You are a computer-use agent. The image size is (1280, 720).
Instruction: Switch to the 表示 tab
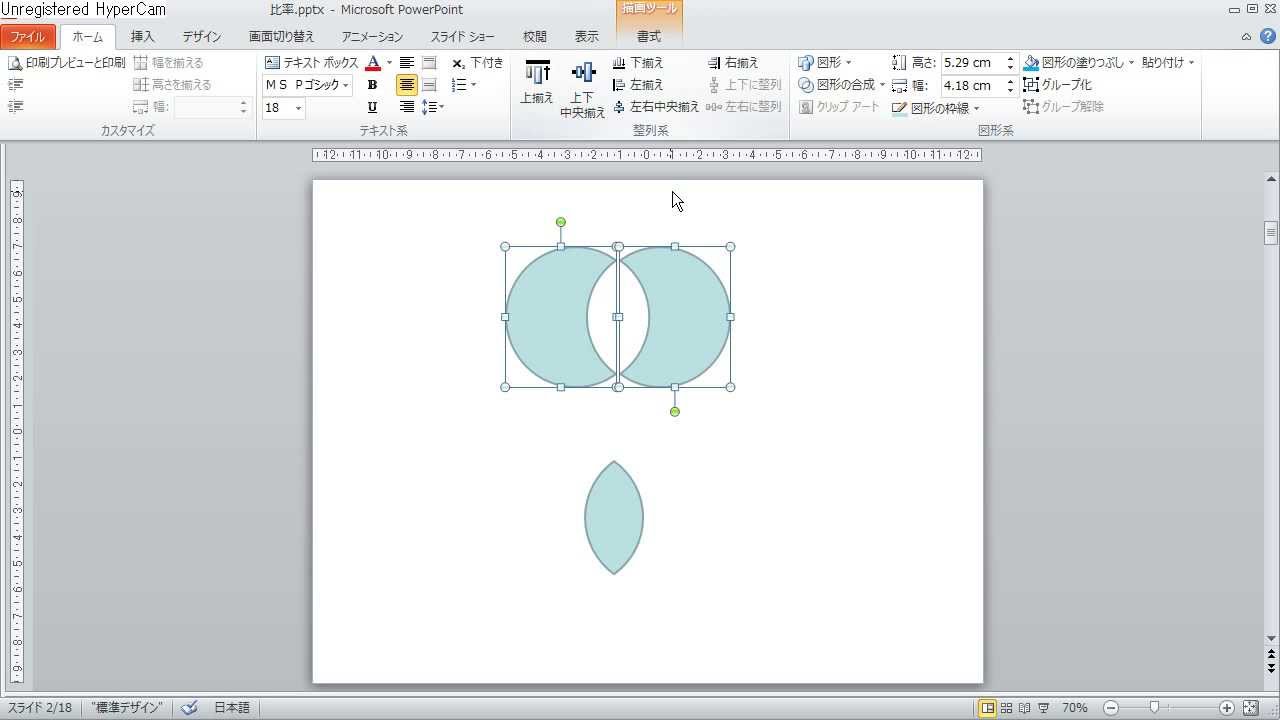tap(587, 36)
